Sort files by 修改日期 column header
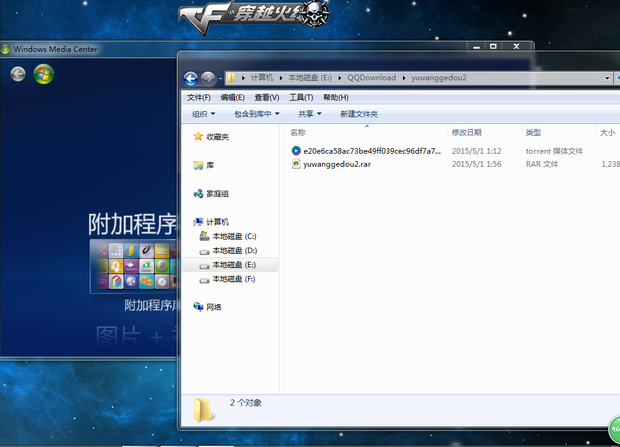 pos(467,133)
